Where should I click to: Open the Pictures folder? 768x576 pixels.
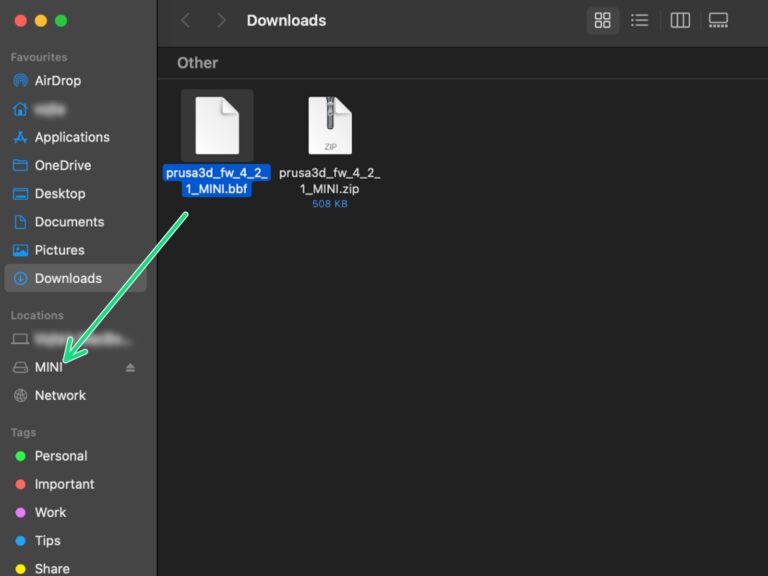(x=59, y=250)
